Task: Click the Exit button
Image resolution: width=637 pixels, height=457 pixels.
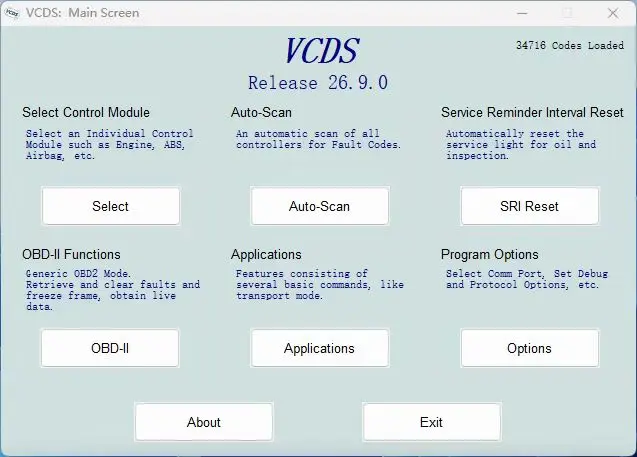Action: point(431,422)
